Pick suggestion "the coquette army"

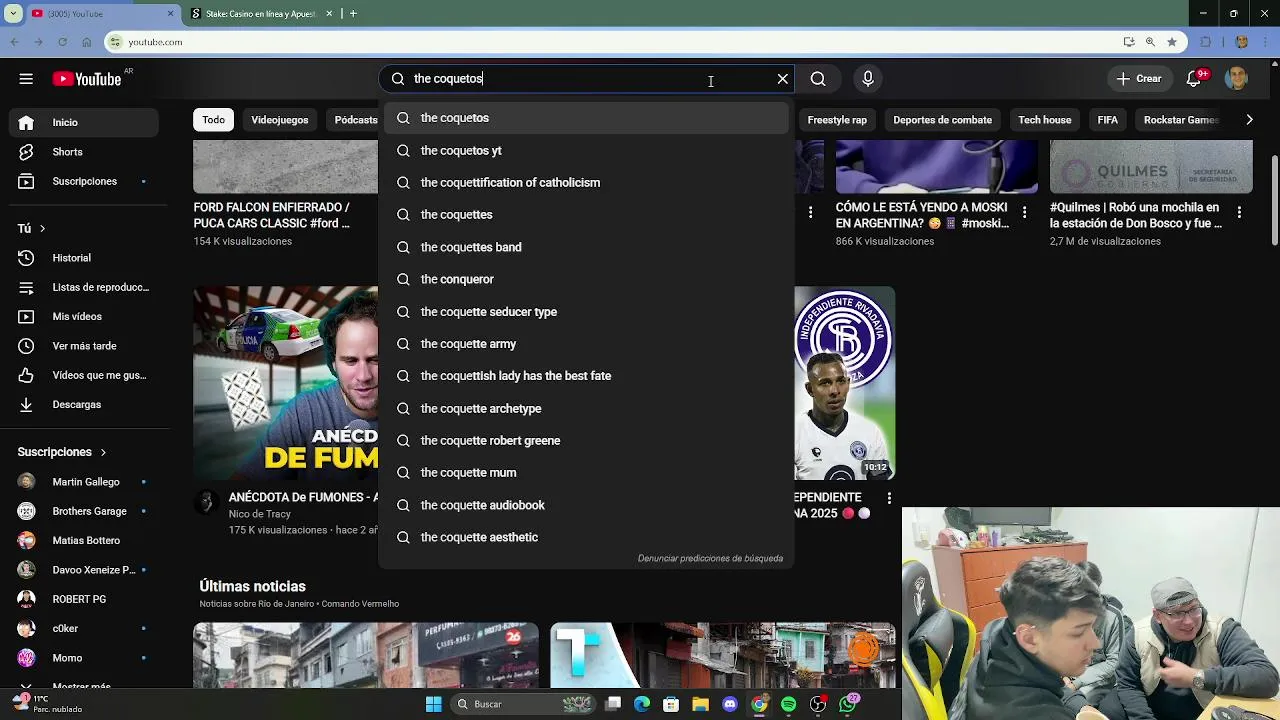pyautogui.click(x=586, y=343)
